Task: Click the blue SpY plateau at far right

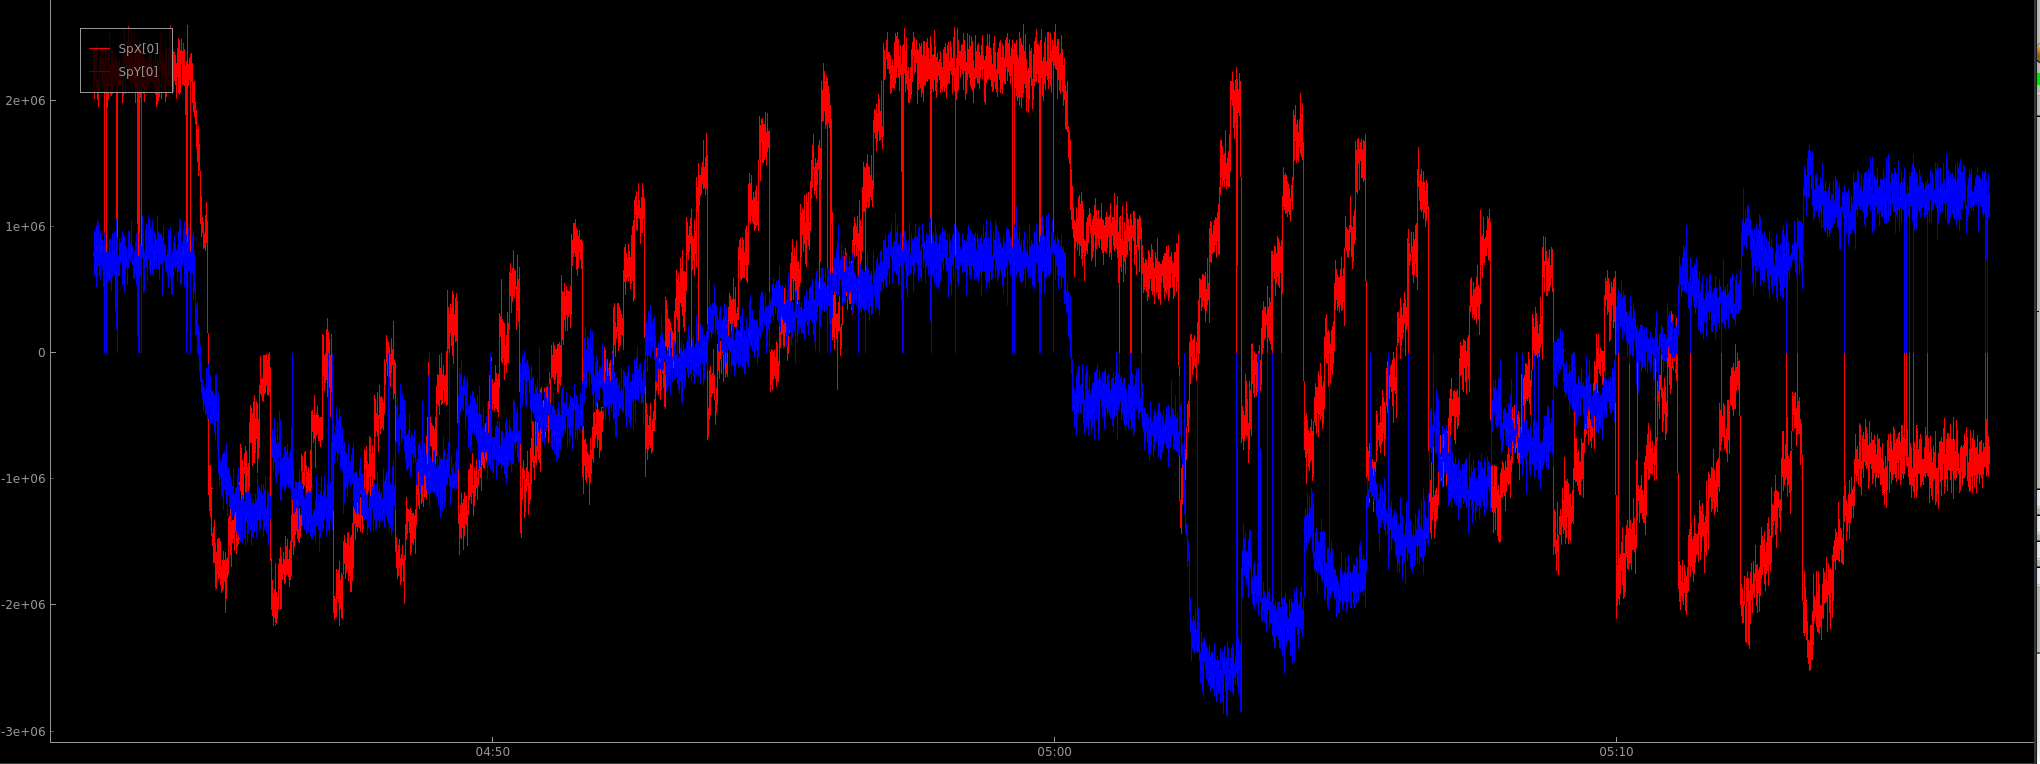Action: point(1900,193)
